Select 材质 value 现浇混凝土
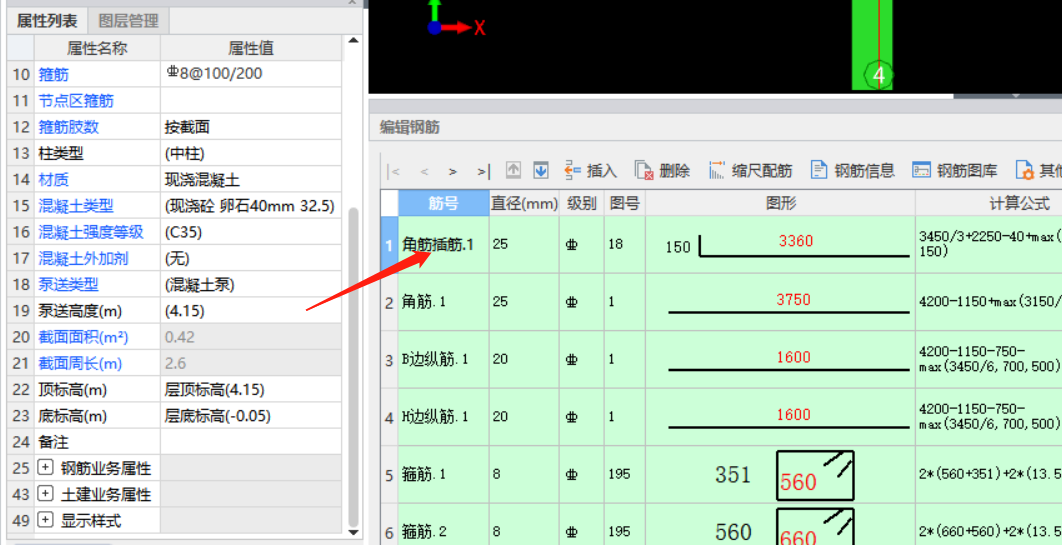The image size is (1062, 545). click(x=251, y=179)
